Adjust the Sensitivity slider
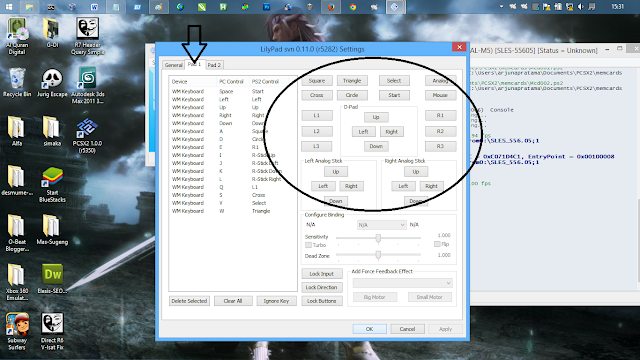640x360 pixels. coord(378,238)
